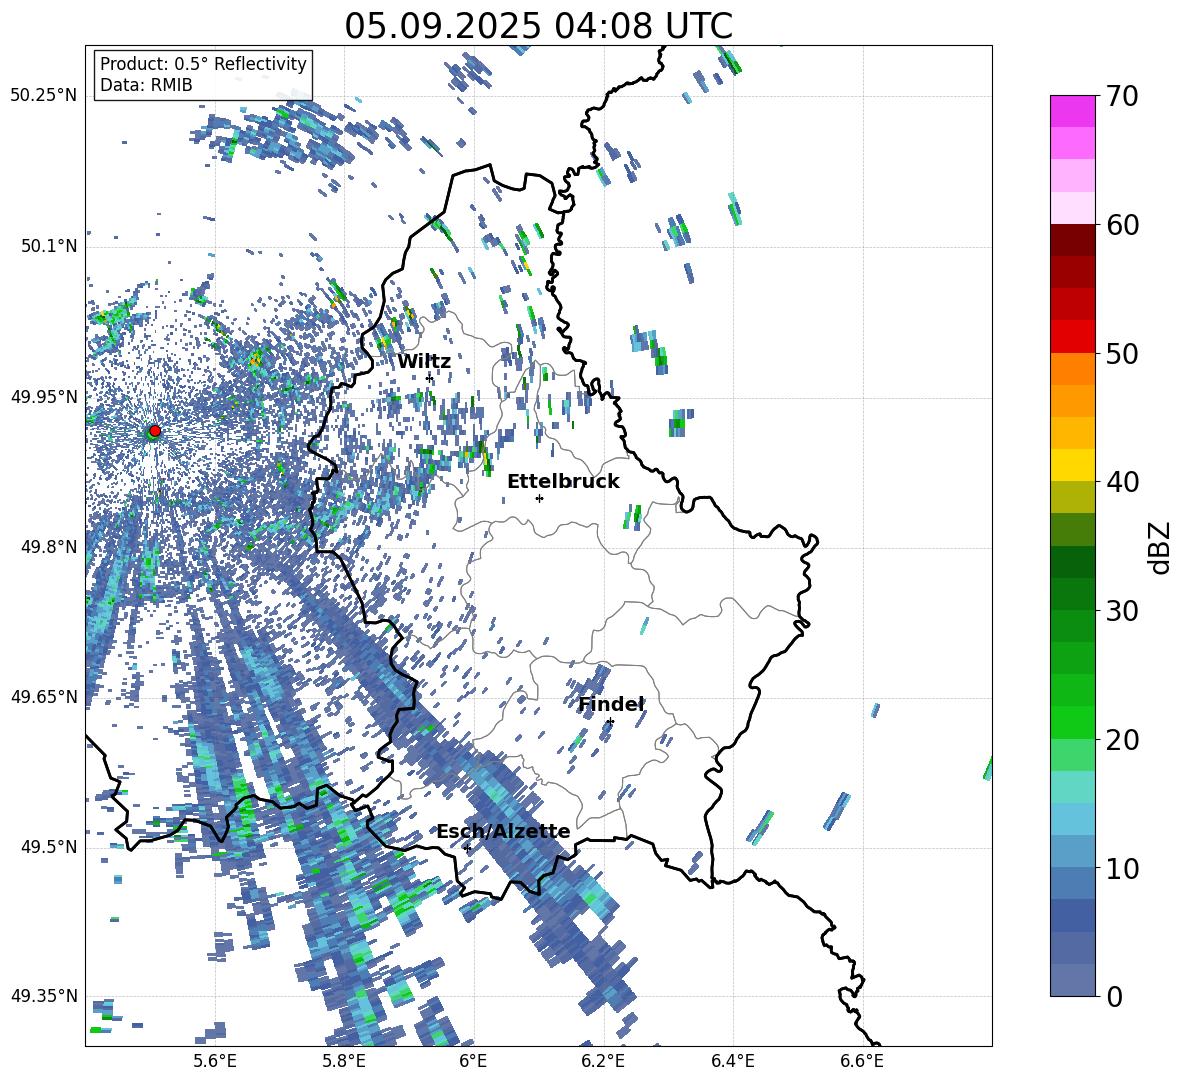Click latitude label 49.35°N

44,996
